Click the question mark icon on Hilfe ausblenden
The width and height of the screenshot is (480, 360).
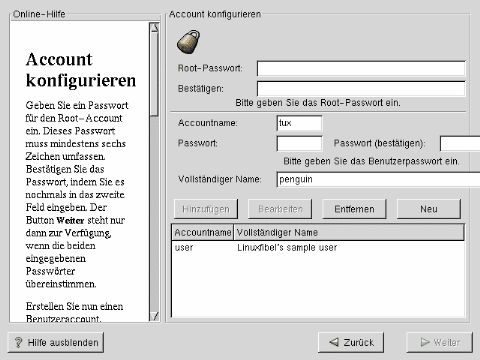(18, 342)
